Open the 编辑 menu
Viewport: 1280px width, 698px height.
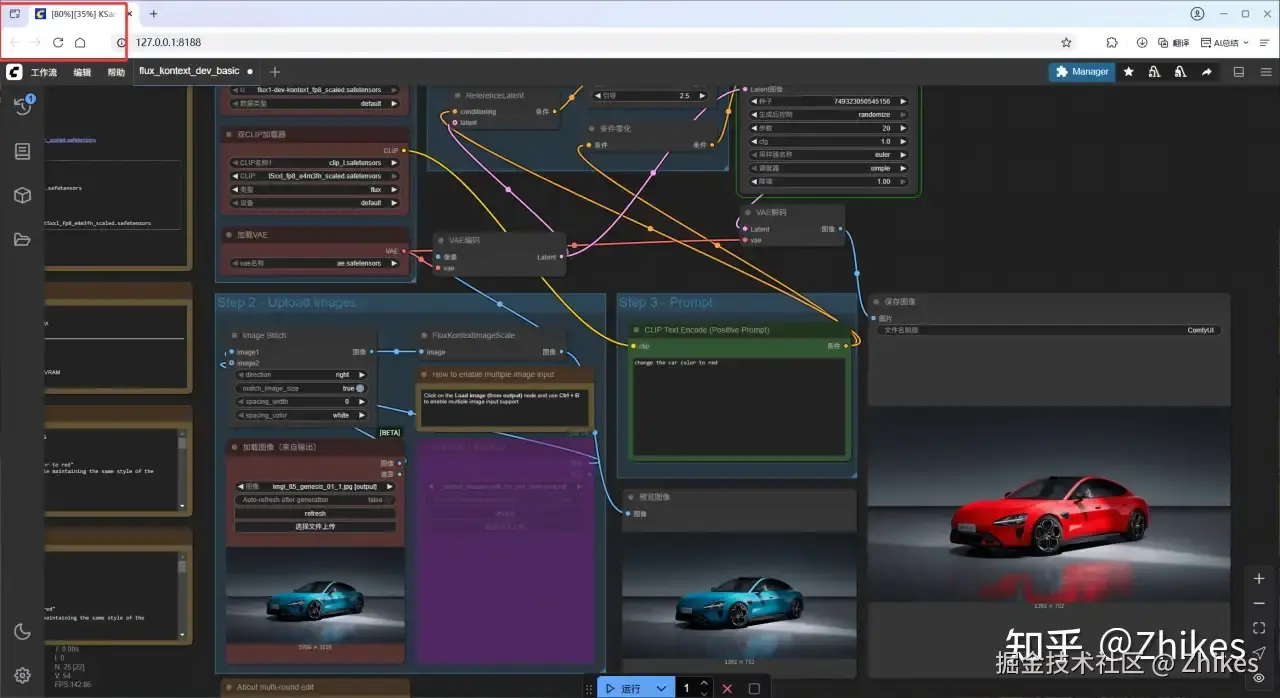82,72
